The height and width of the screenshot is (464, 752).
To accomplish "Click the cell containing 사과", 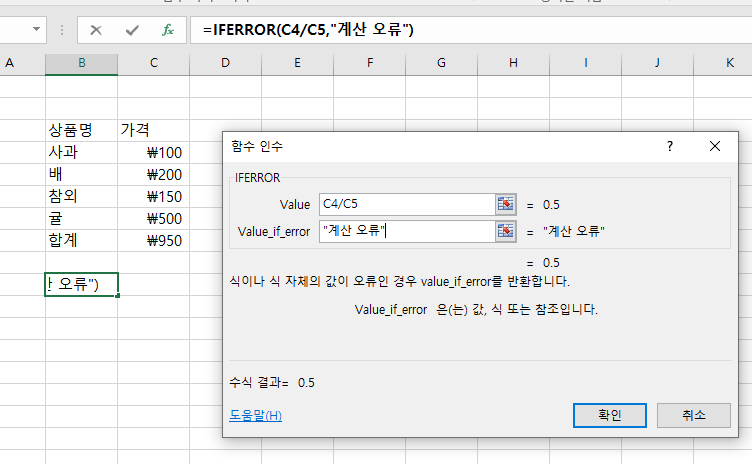I will (81, 152).
